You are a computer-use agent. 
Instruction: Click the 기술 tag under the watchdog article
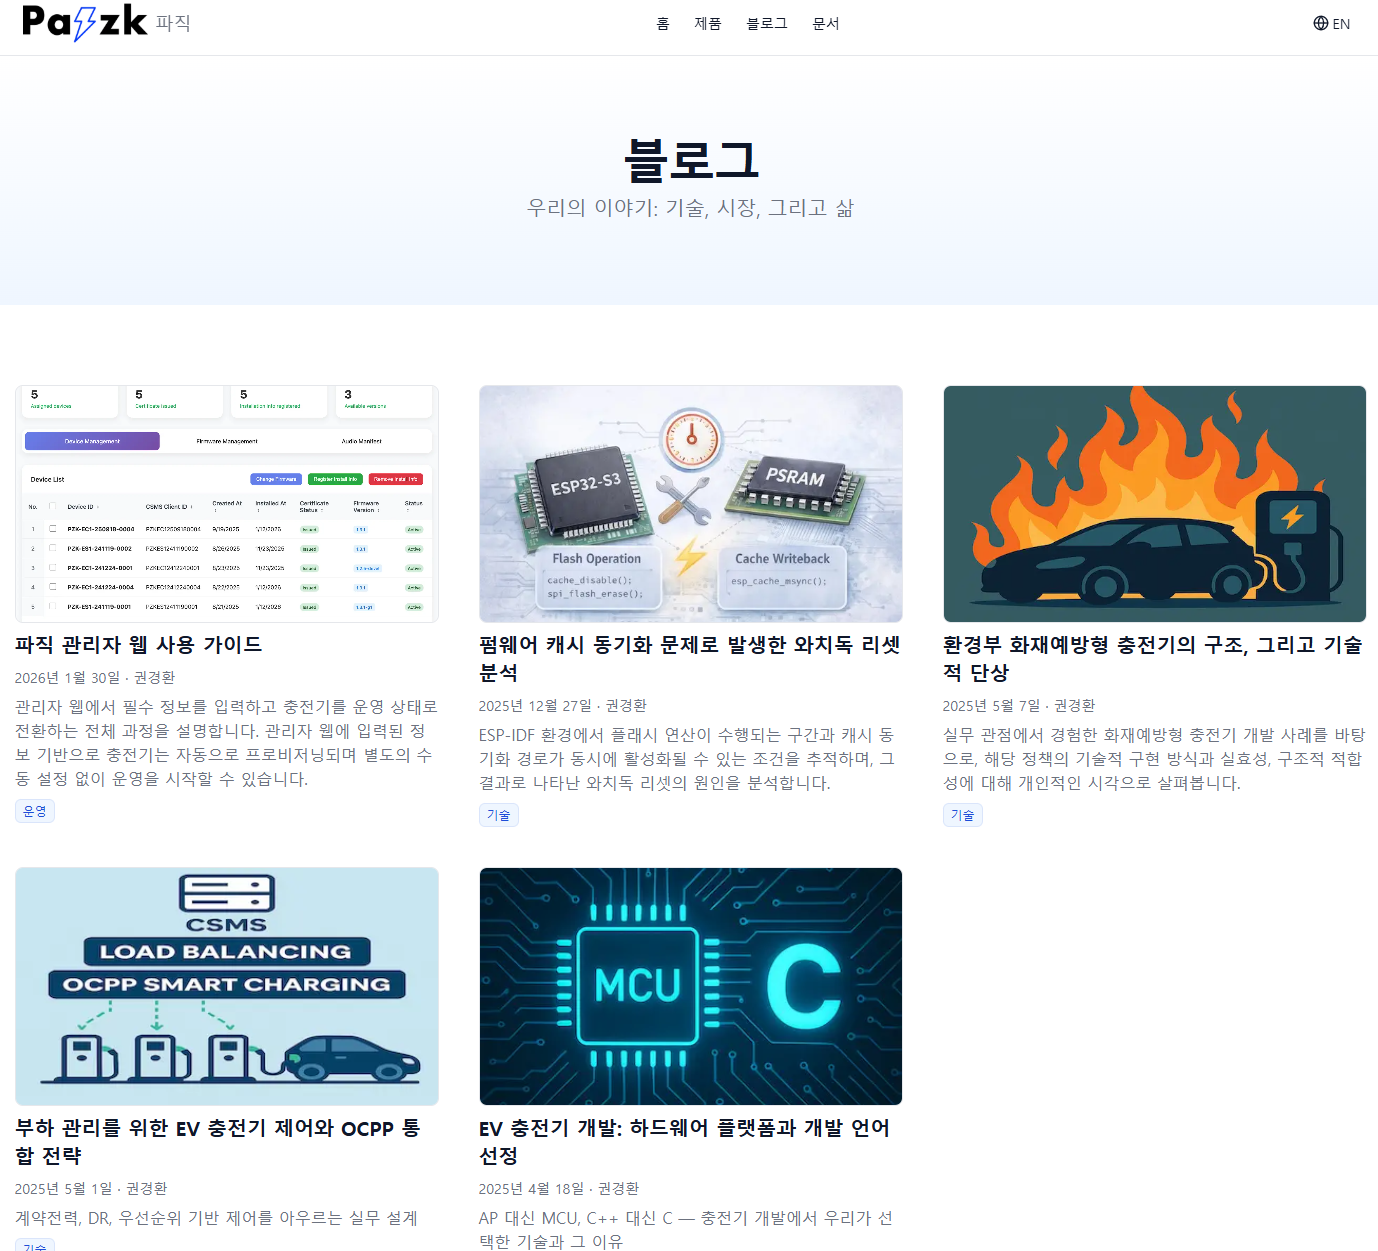[498, 815]
